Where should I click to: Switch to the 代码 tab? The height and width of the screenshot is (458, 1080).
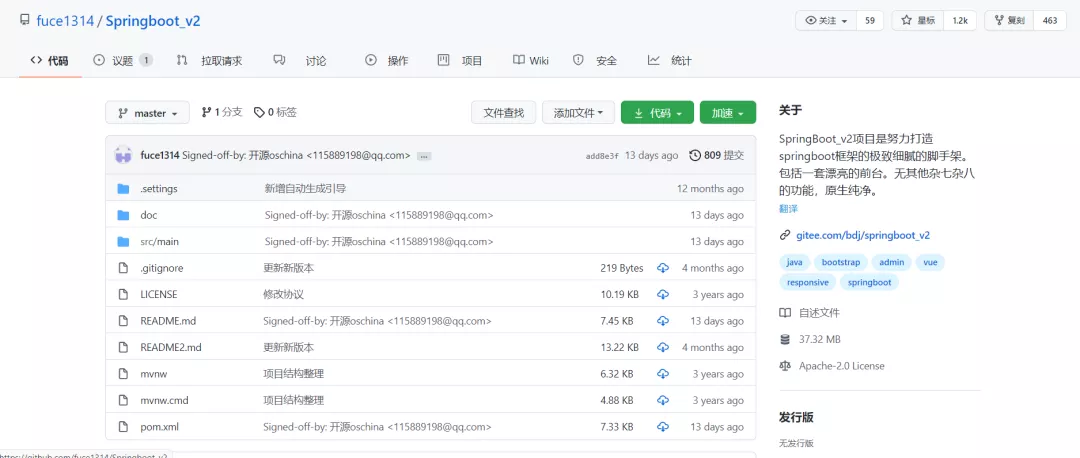[50, 61]
